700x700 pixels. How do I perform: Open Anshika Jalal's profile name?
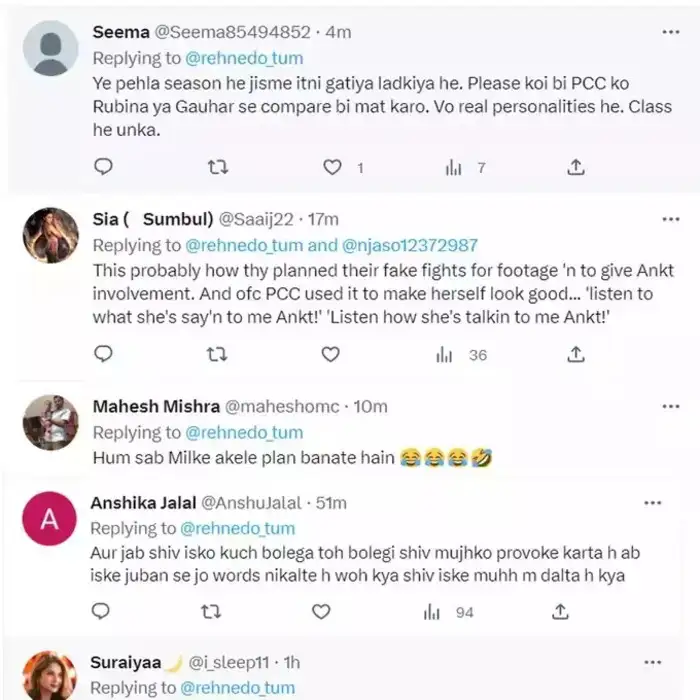point(143,502)
